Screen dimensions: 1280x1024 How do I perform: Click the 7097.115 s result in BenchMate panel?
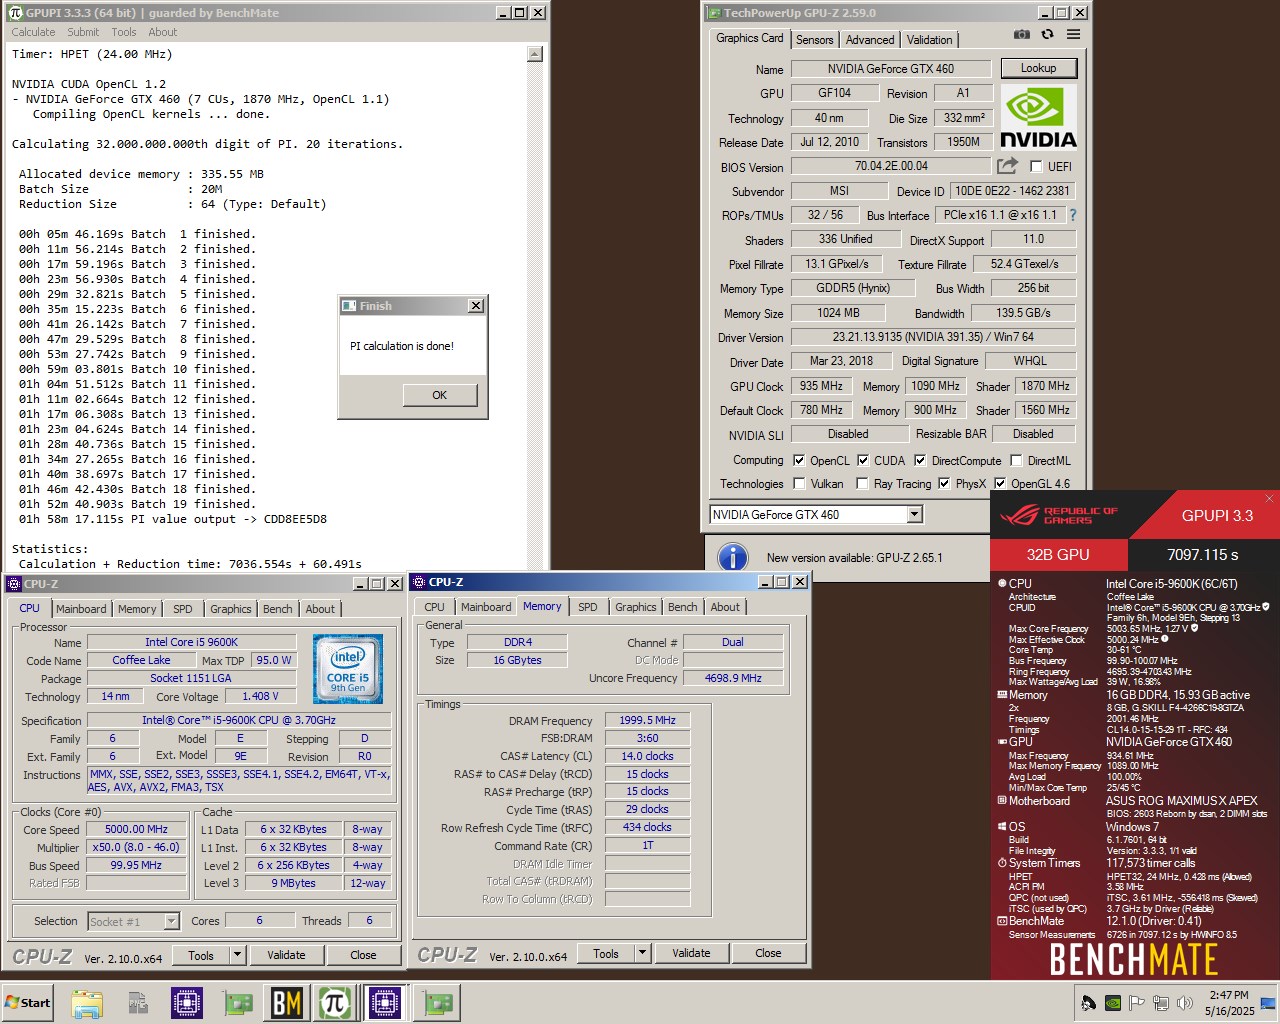click(x=1203, y=554)
